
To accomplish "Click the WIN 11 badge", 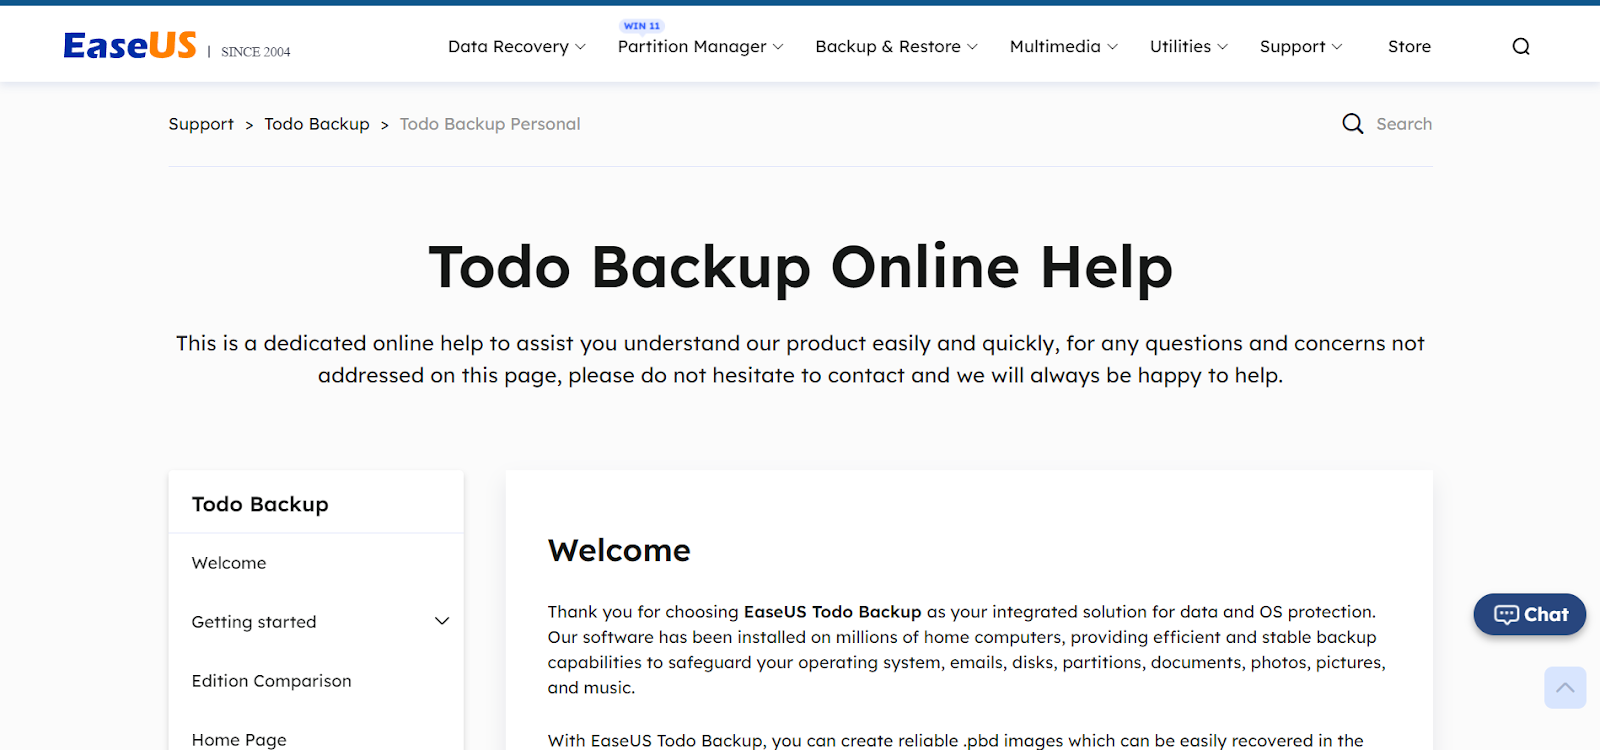I will pyautogui.click(x=642, y=26).
